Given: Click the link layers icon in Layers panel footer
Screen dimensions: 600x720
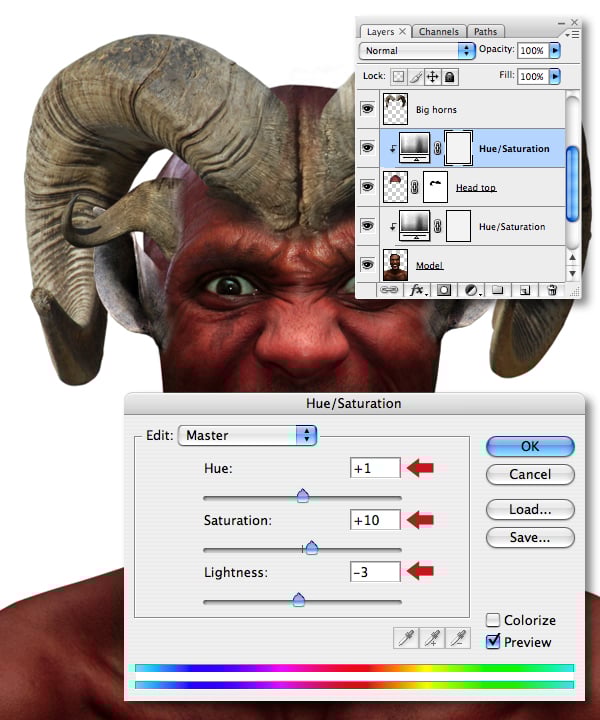Looking at the screenshot, I should pos(389,290).
